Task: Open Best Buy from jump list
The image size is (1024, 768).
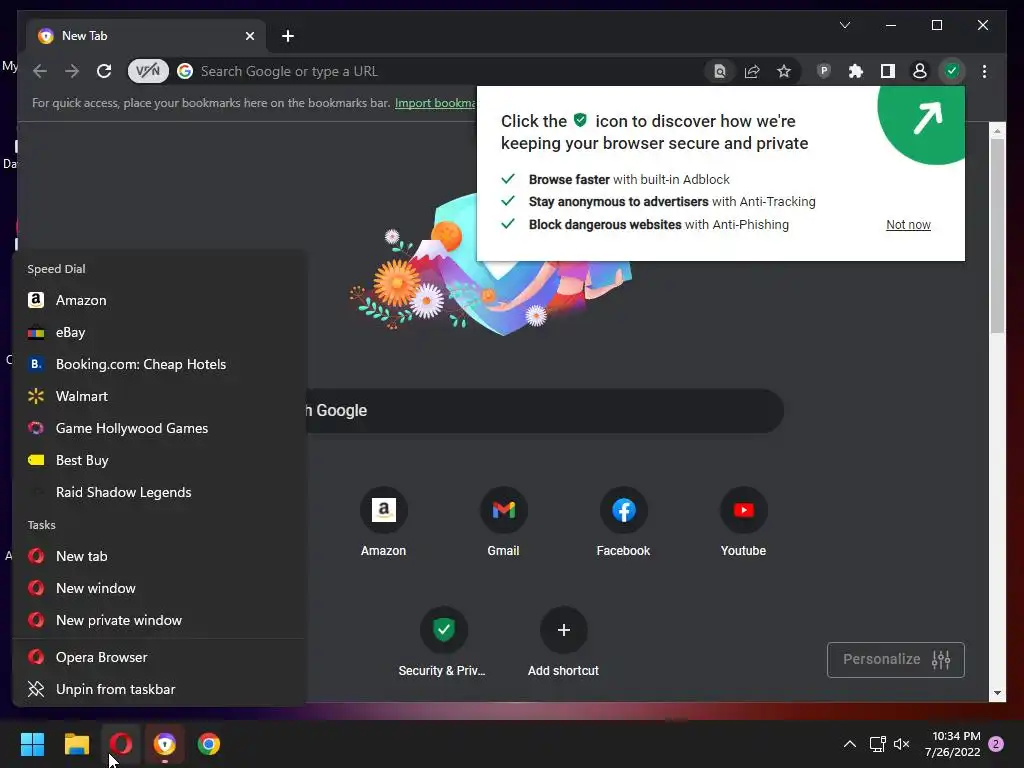Action: [x=159, y=460]
